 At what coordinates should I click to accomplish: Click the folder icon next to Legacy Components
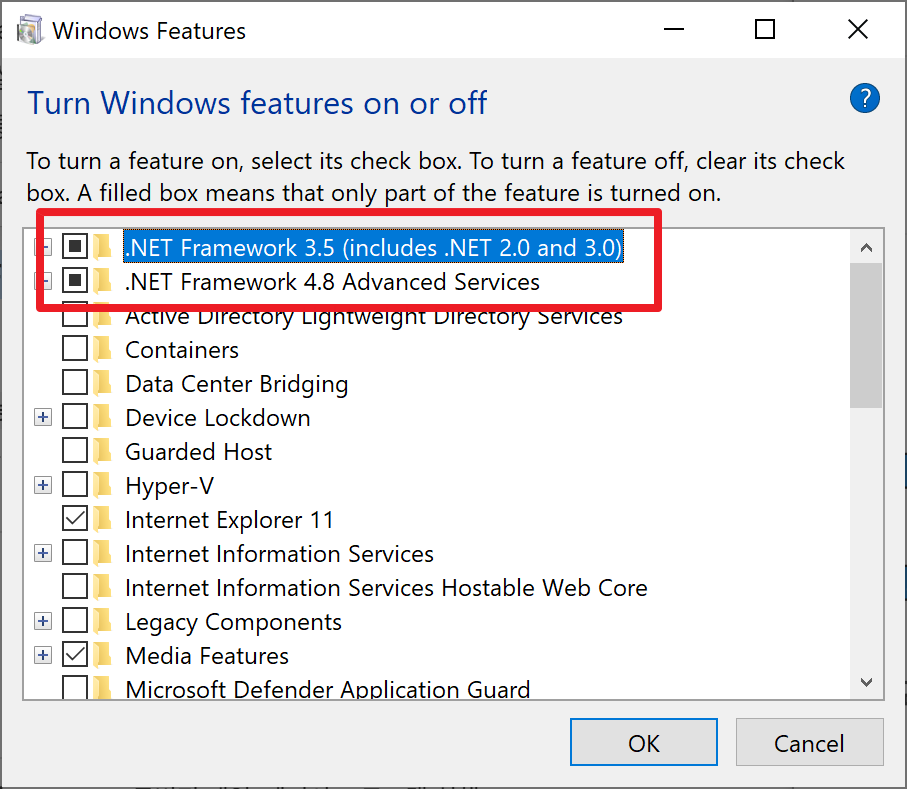pos(104,621)
